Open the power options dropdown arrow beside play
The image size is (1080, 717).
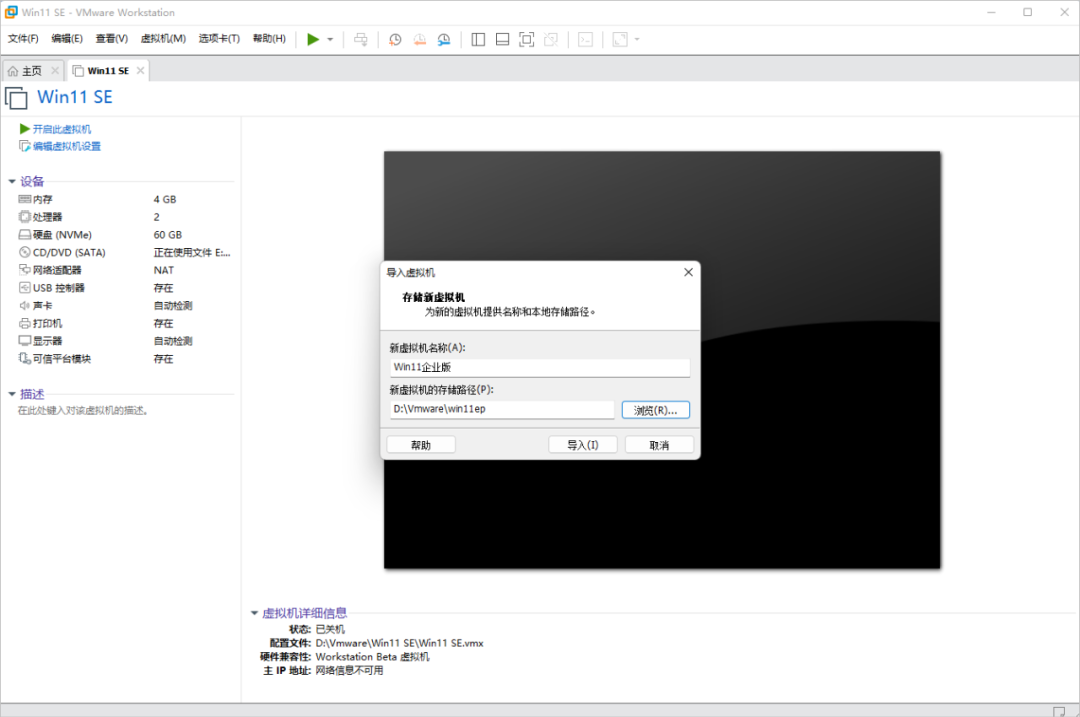330,40
